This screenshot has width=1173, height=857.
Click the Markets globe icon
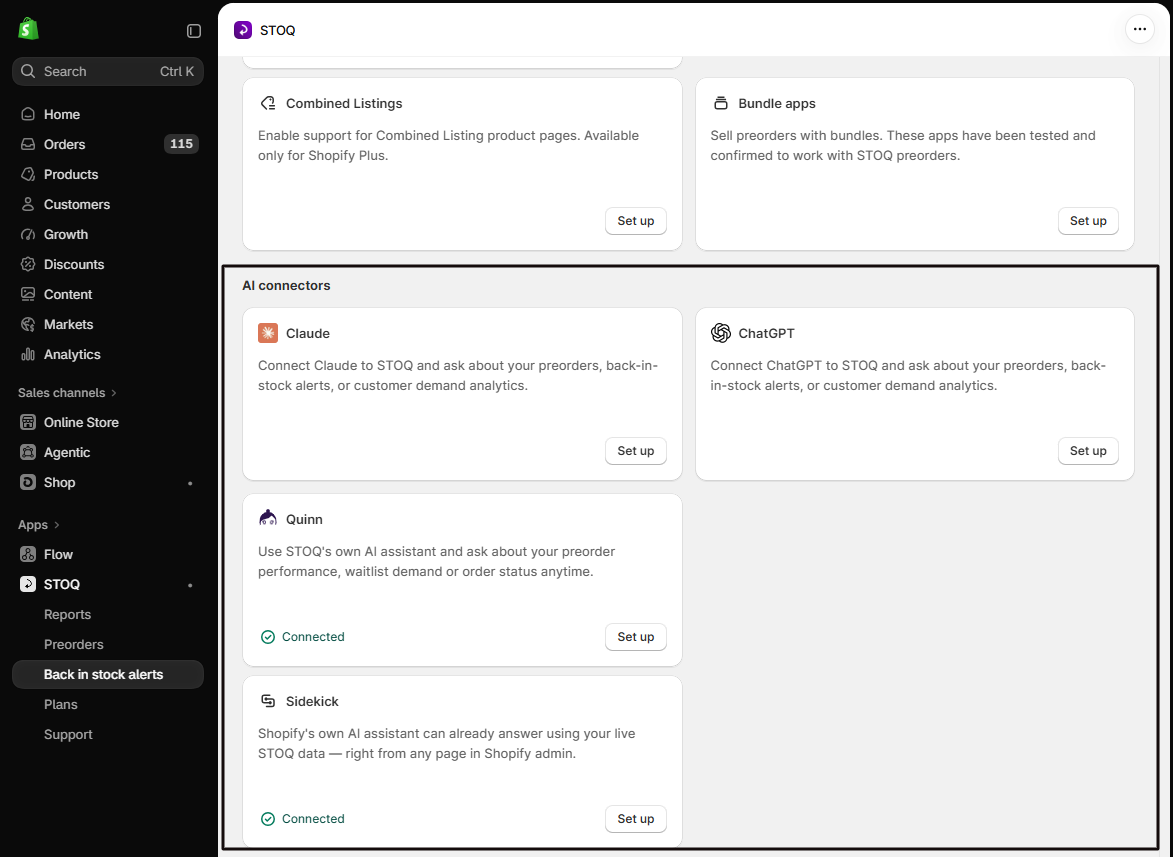tap(28, 324)
